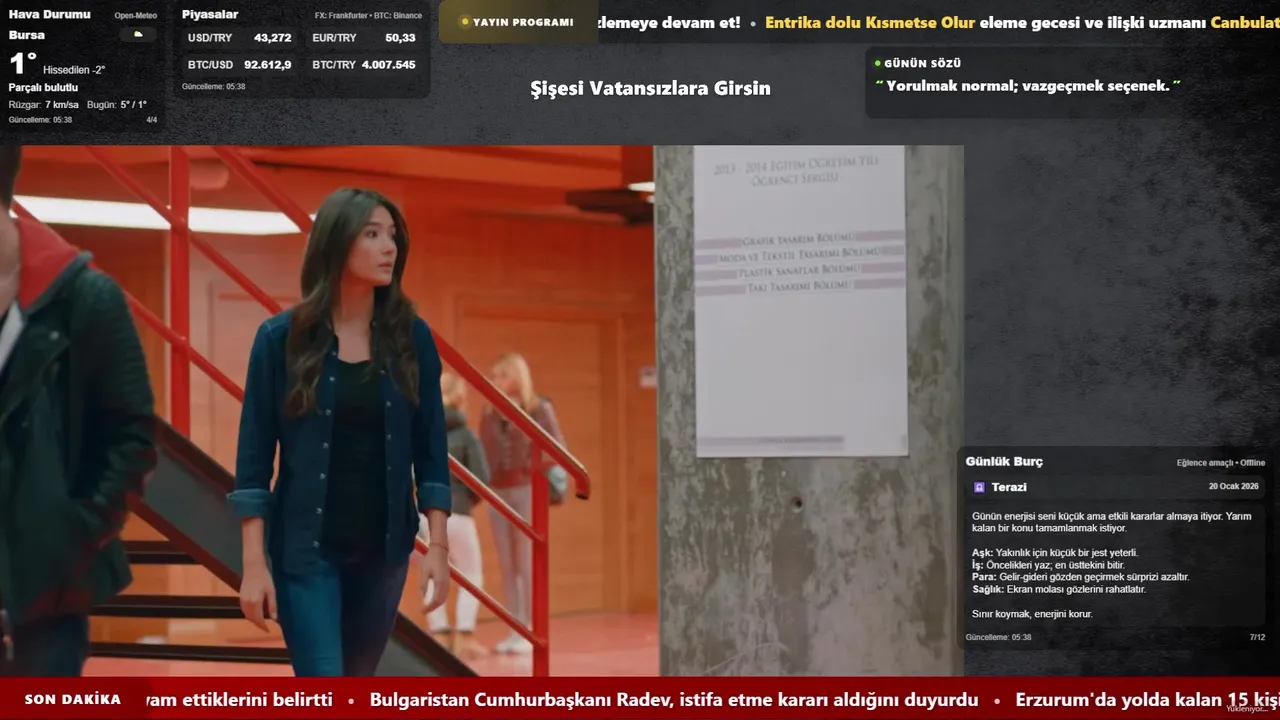Click the EUR/TRY 50,33 rate cell
The height and width of the screenshot is (720, 1280).
tap(364, 38)
